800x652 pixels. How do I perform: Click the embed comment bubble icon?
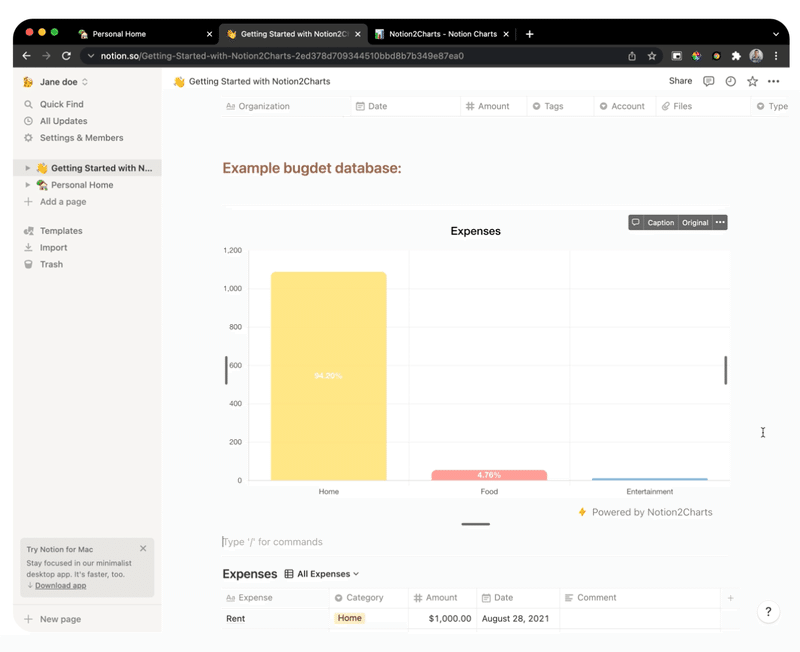click(636, 222)
